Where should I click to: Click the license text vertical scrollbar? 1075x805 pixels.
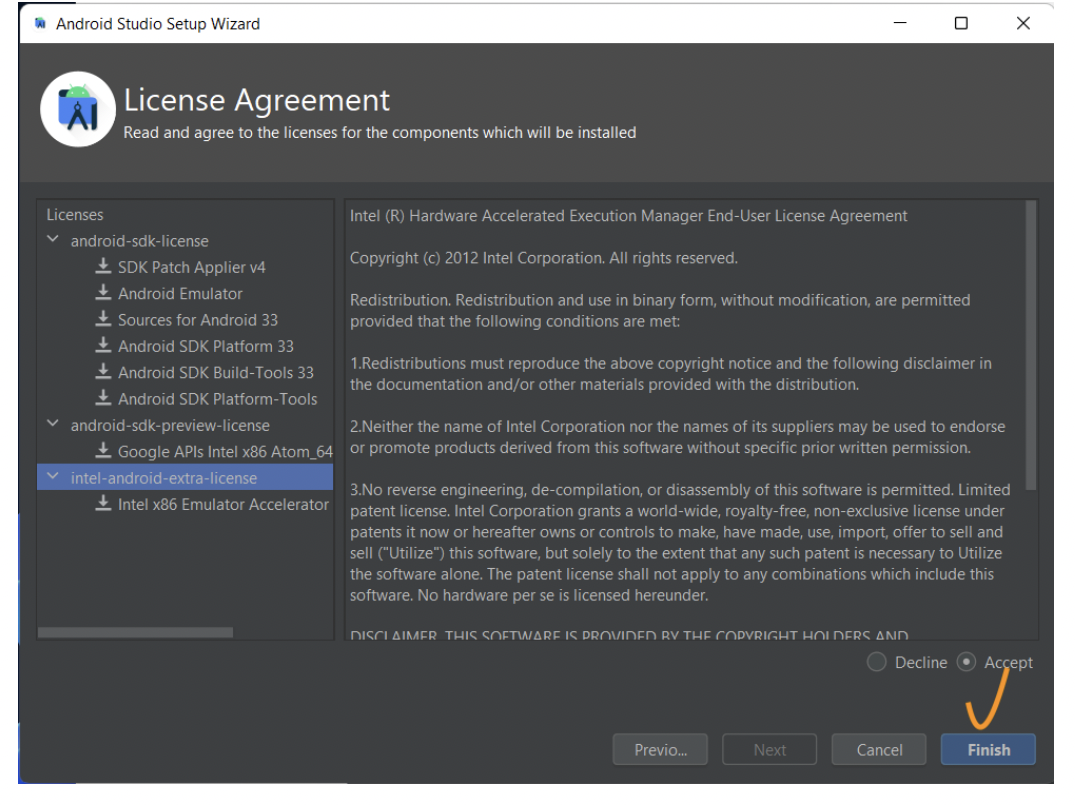coord(1030,346)
